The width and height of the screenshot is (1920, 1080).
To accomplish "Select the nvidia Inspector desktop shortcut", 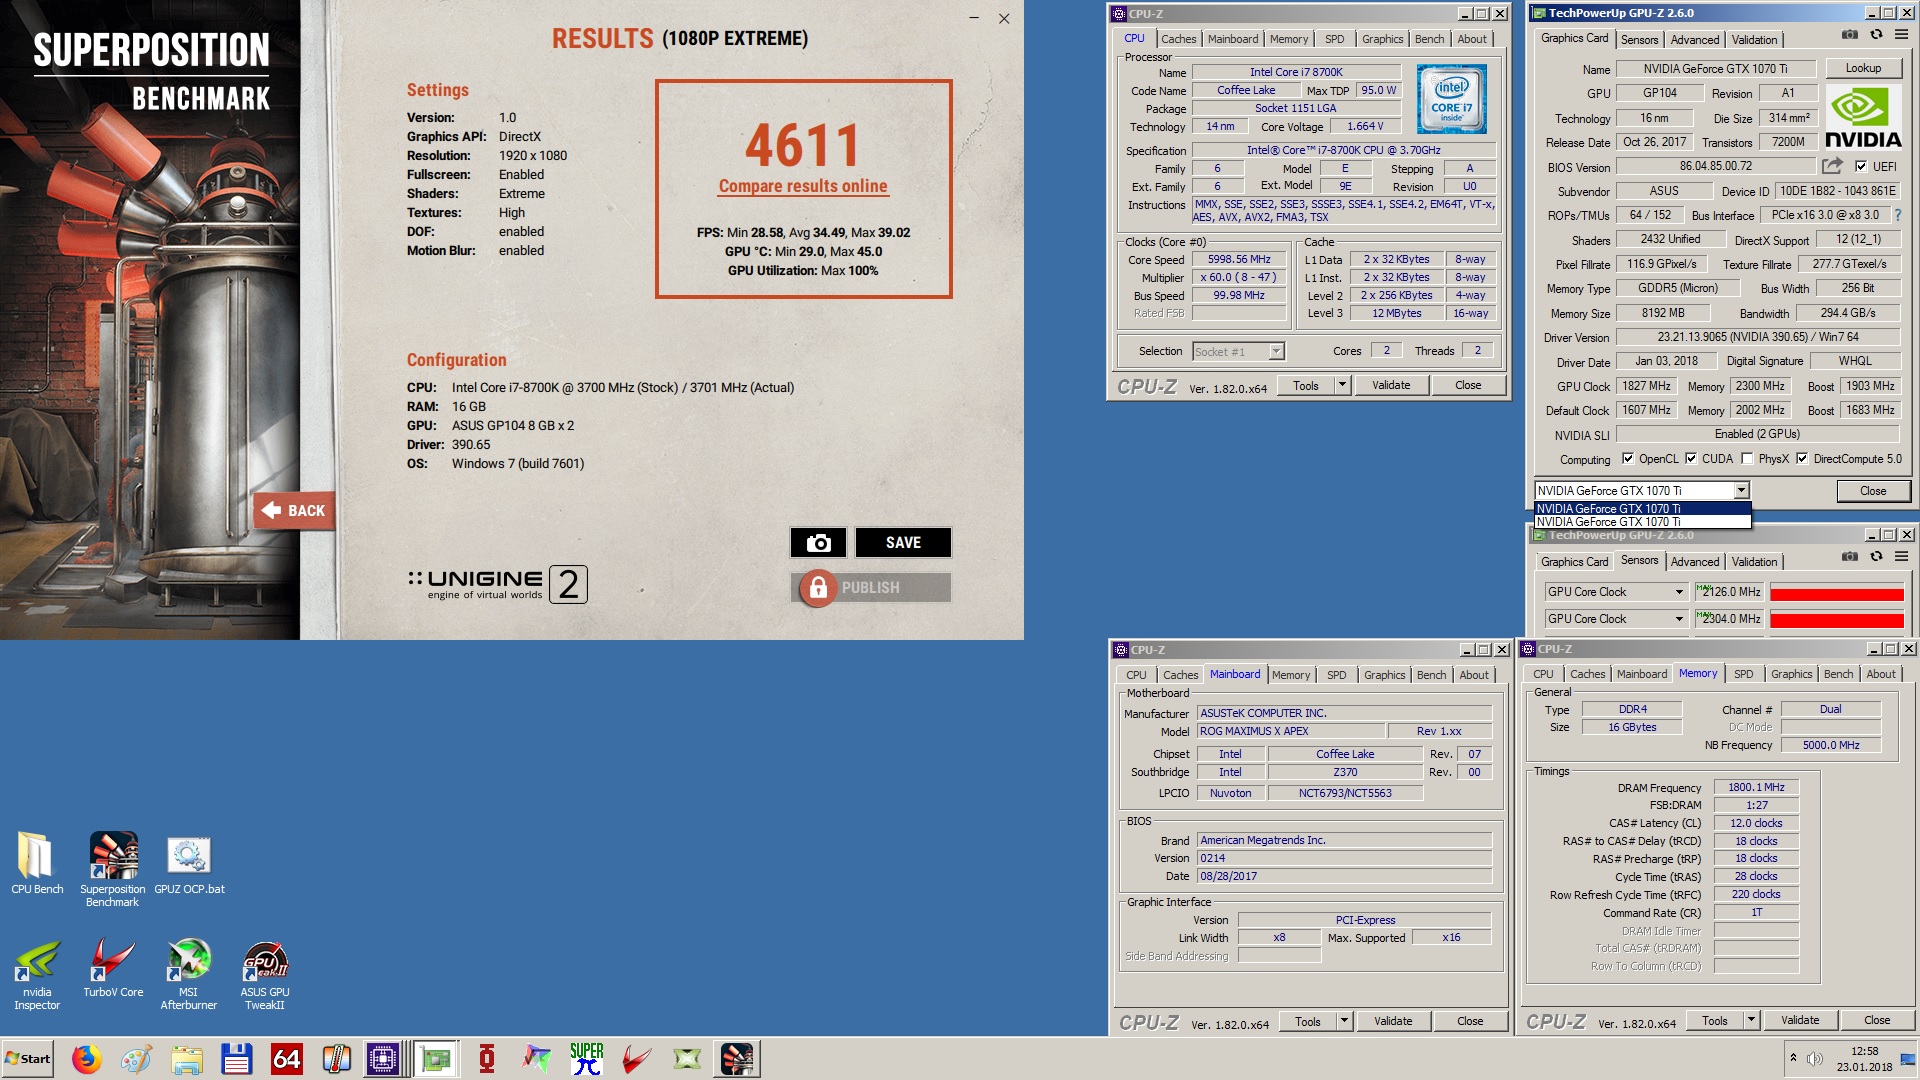I will click(37, 974).
